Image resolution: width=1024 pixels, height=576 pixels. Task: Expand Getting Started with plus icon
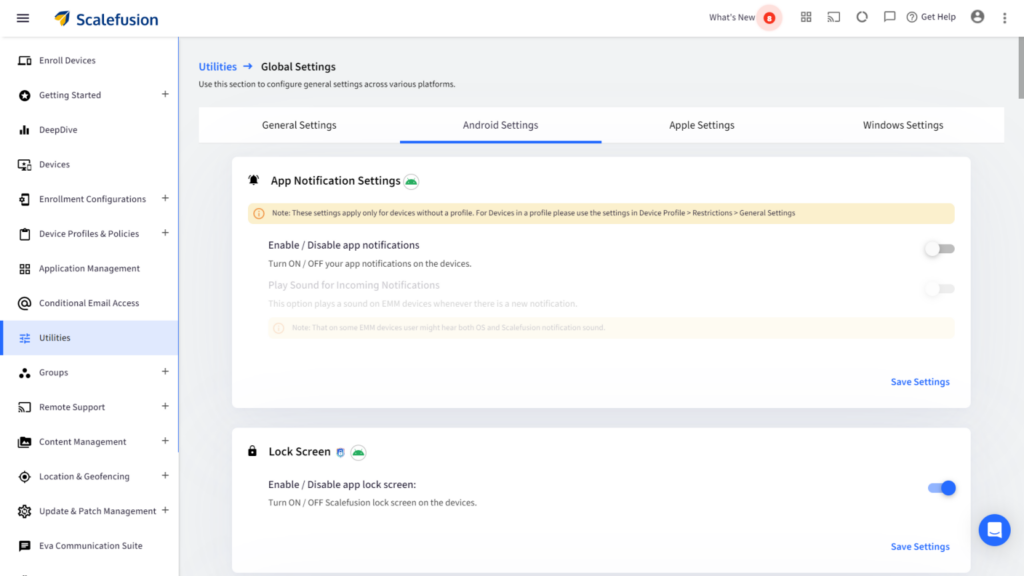(165, 95)
